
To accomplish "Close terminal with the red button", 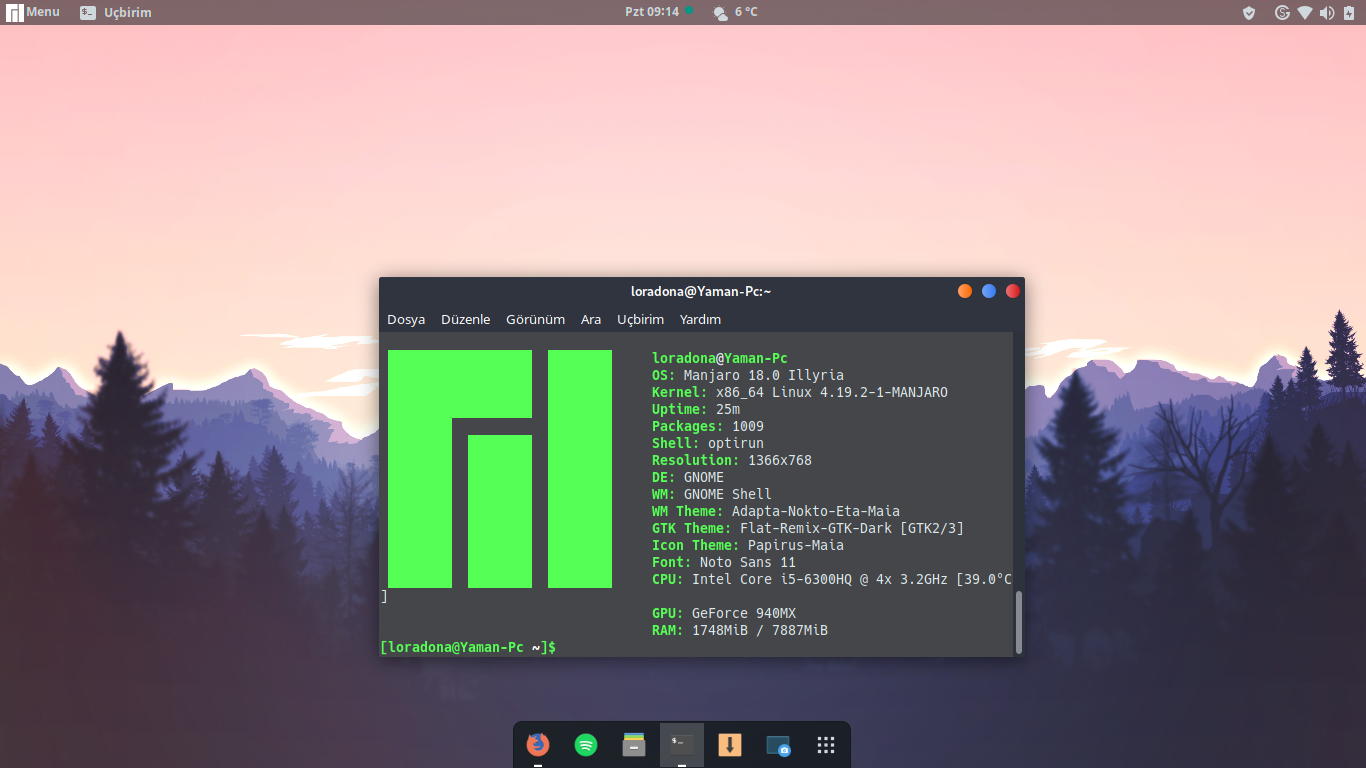I will click(1012, 291).
